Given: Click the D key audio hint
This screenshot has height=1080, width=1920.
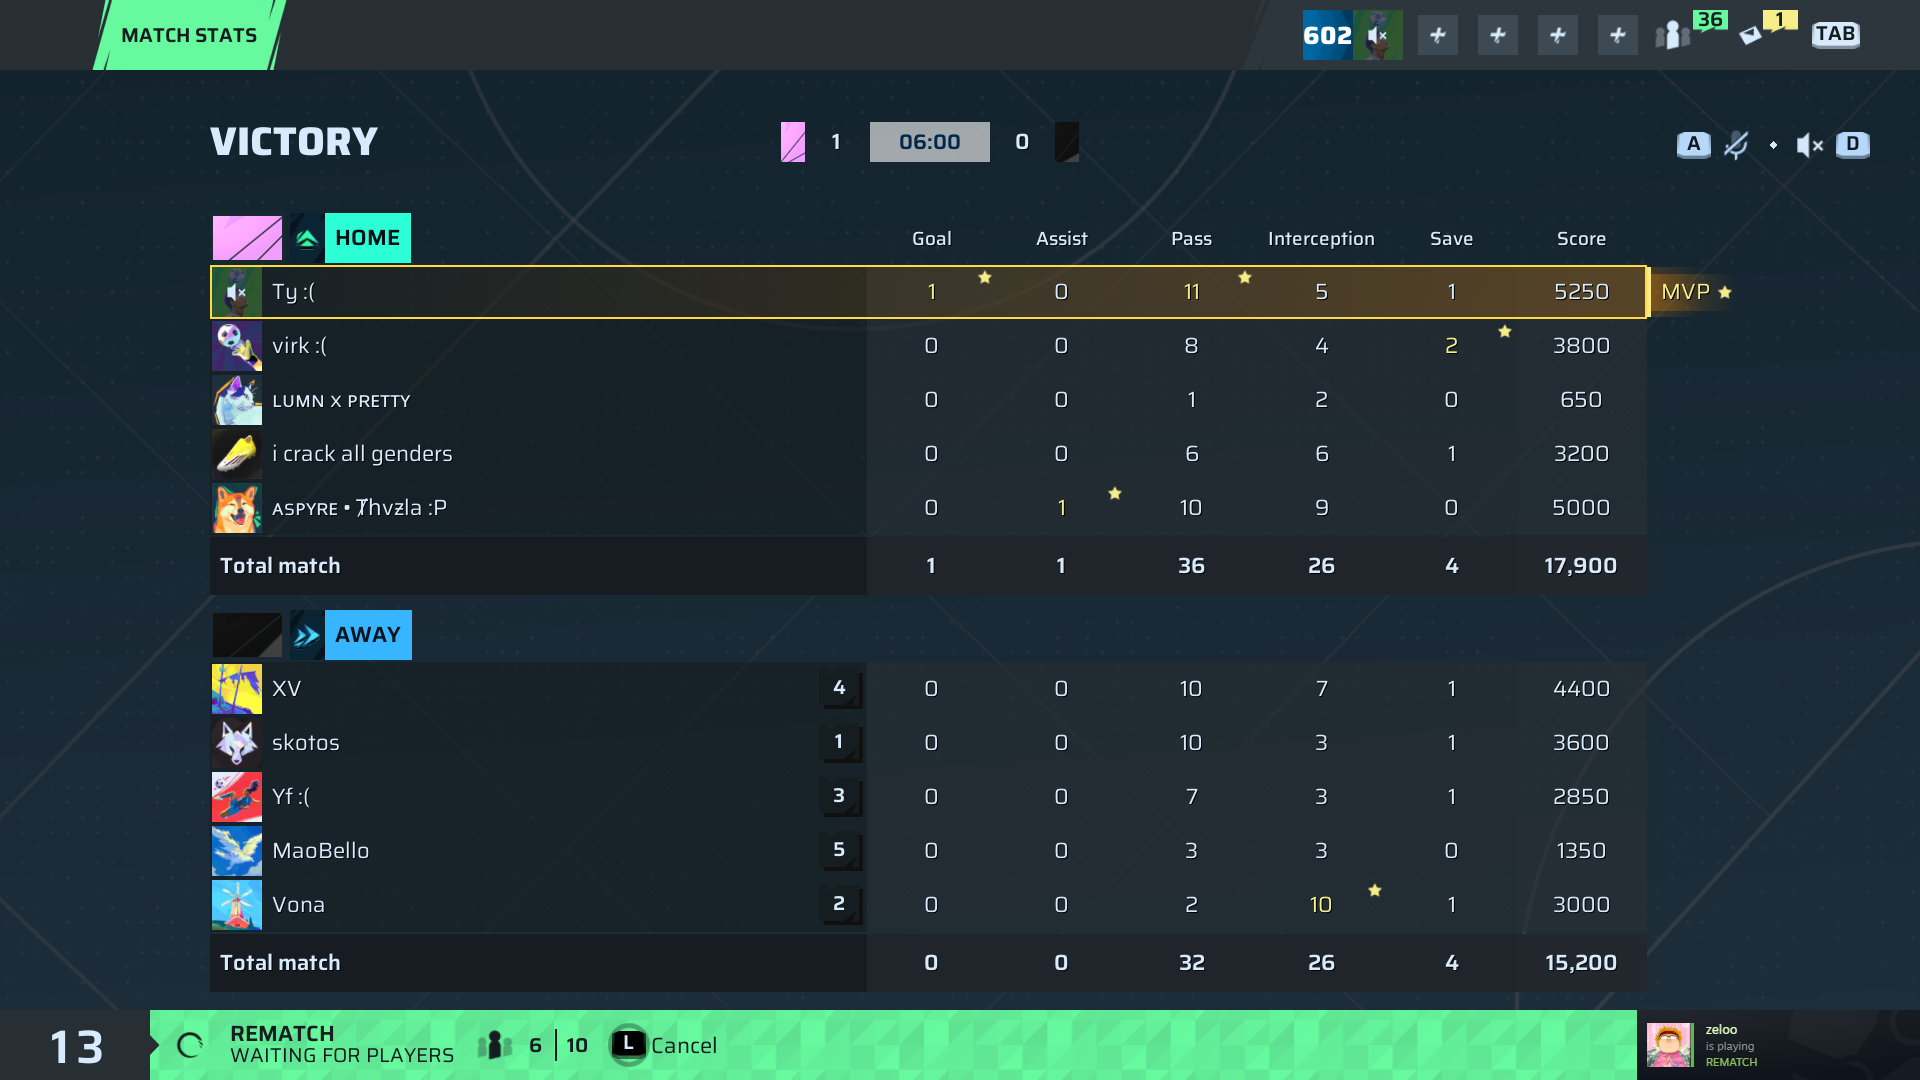Looking at the screenshot, I should click(x=1853, y=144).
